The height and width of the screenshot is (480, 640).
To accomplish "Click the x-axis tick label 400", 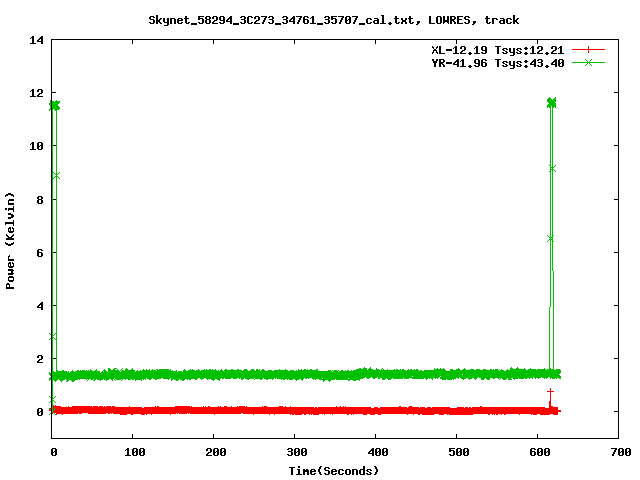I will (x=378, y=452).
